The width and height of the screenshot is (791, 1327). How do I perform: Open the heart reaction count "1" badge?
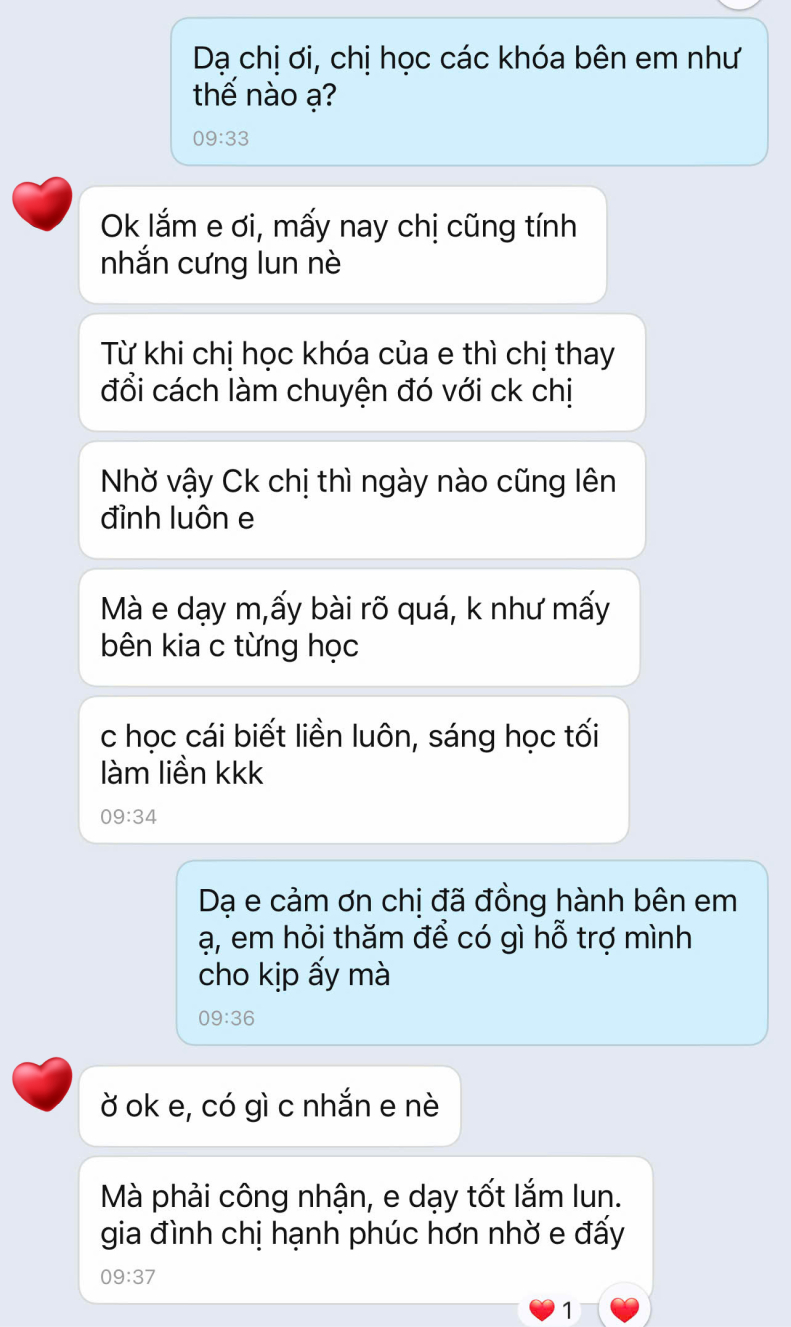point(555,1309)
